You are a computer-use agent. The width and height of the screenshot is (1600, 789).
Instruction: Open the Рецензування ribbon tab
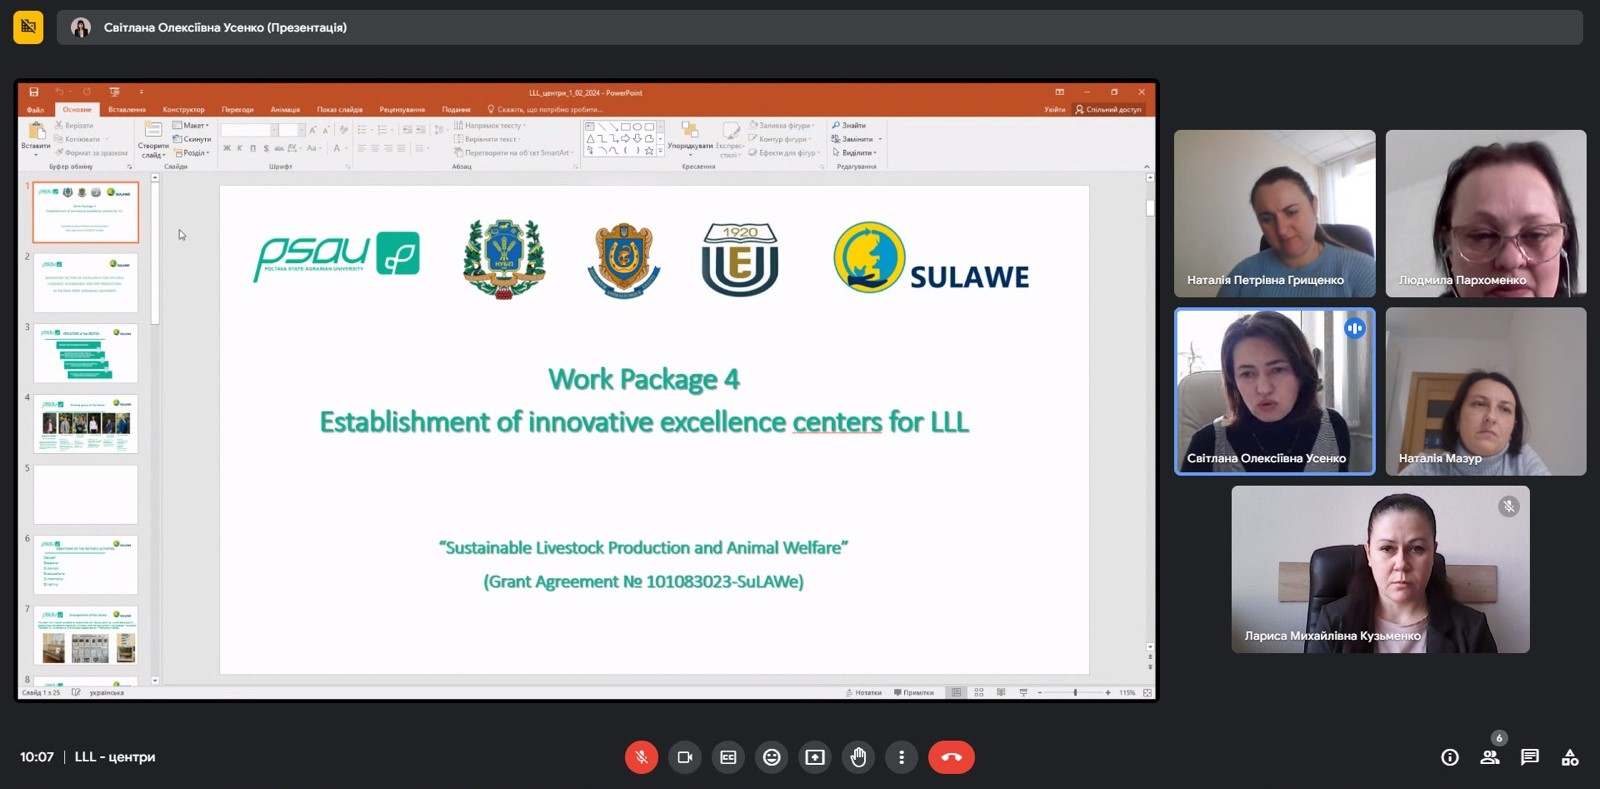point(402,109)
